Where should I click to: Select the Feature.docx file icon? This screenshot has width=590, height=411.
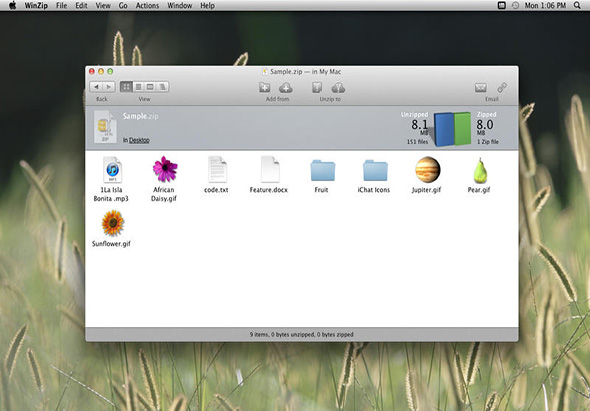click(270, 169)
